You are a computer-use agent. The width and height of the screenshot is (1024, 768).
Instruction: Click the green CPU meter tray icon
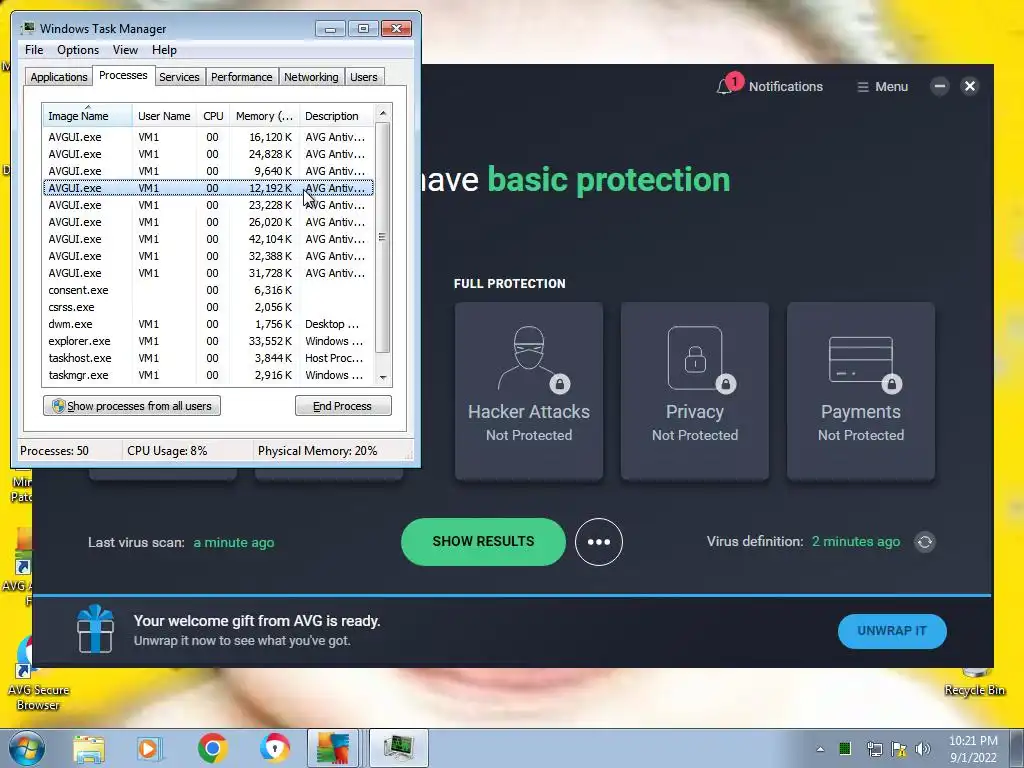click(845, 748)
